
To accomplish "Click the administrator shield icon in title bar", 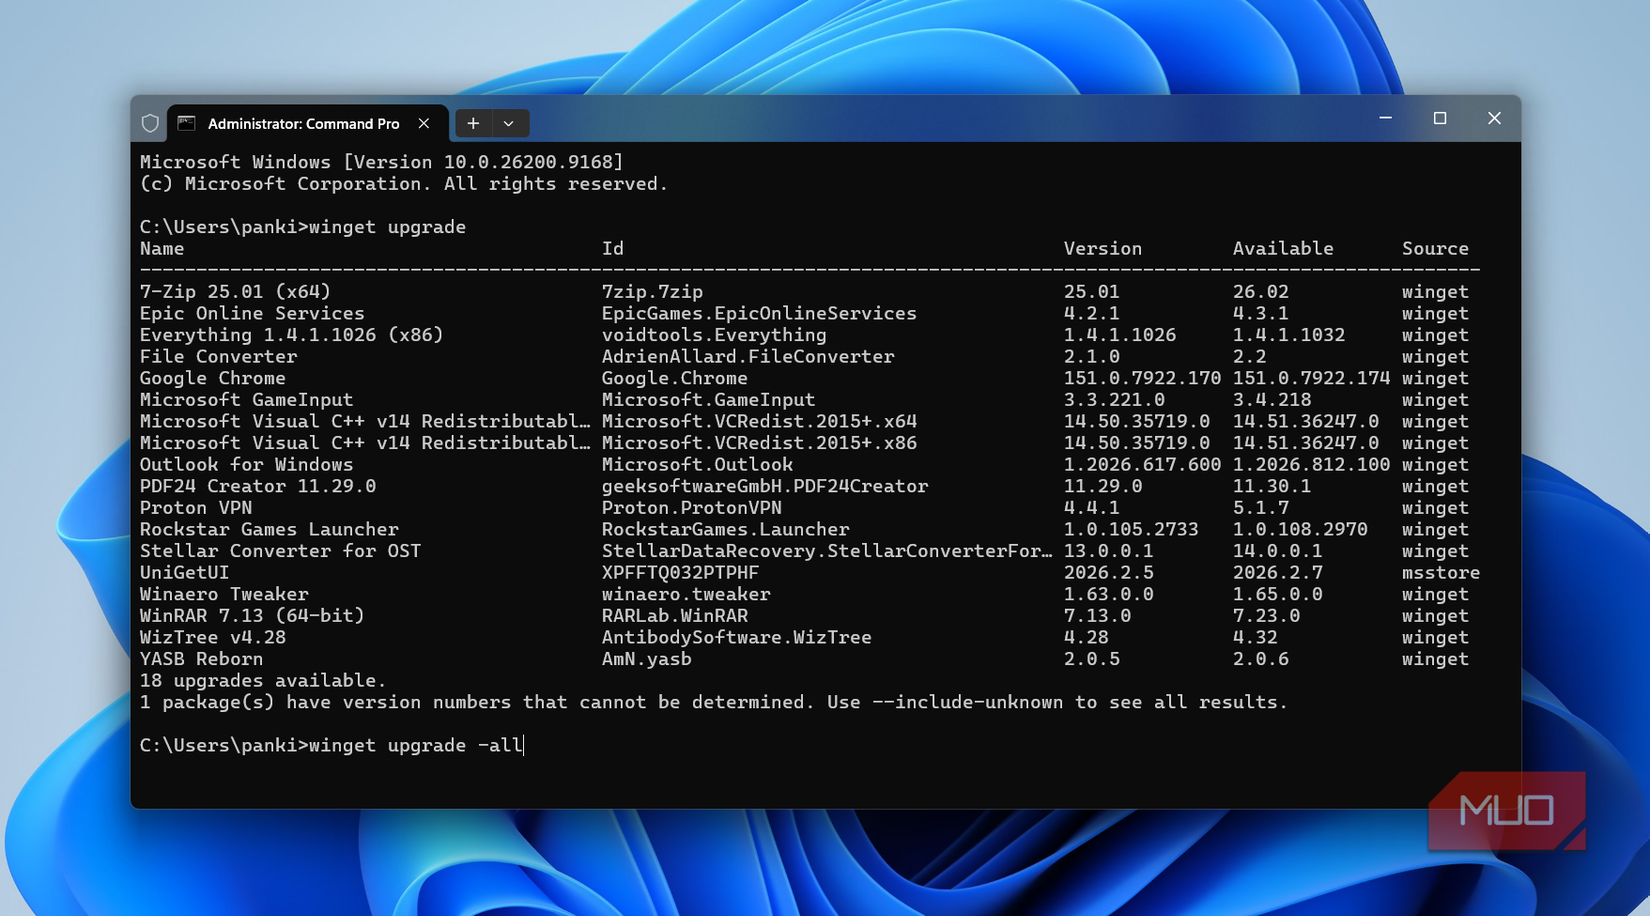I will (x=150, y=123).
